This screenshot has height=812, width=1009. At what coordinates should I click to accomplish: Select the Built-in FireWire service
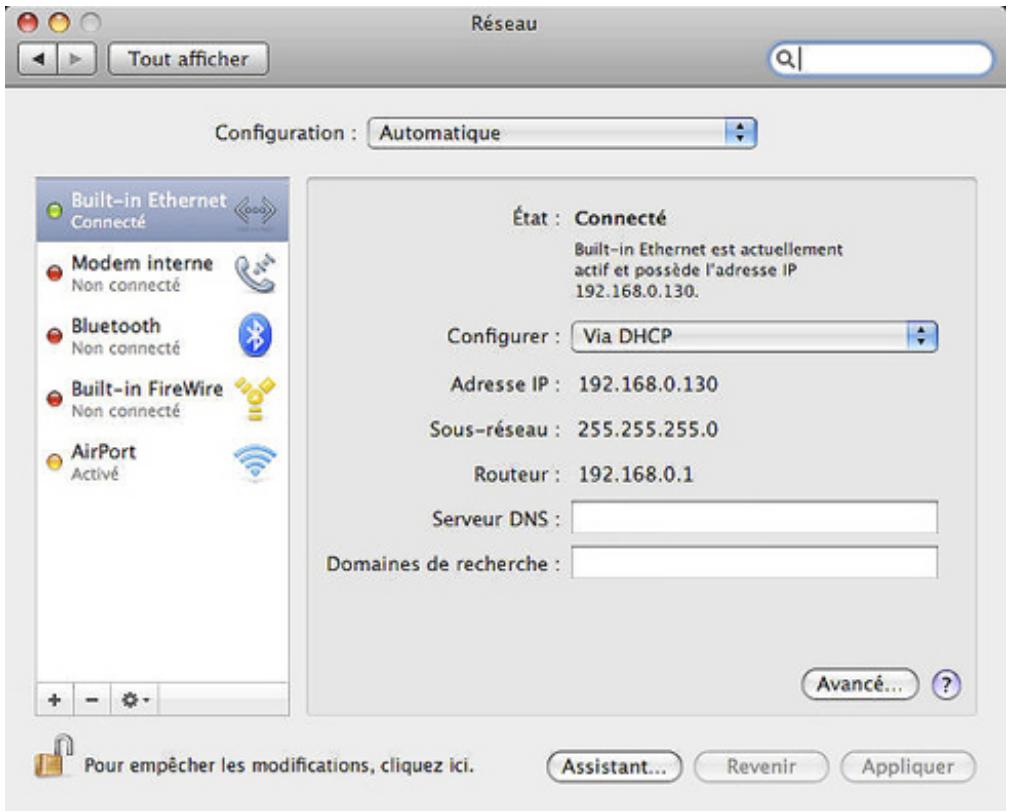tap(162, 398)
